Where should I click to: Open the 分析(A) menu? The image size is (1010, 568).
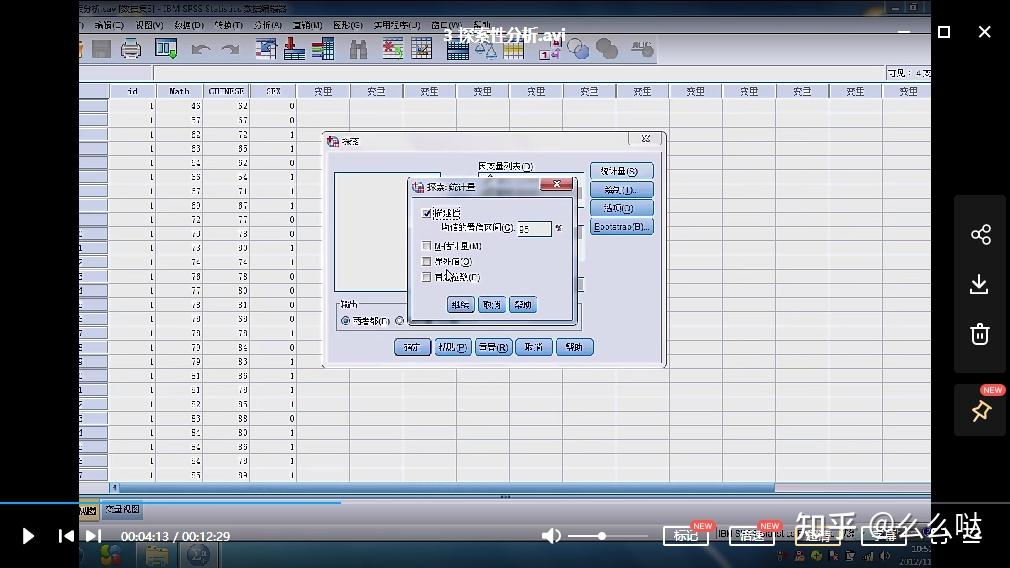(x=267, y=25)
